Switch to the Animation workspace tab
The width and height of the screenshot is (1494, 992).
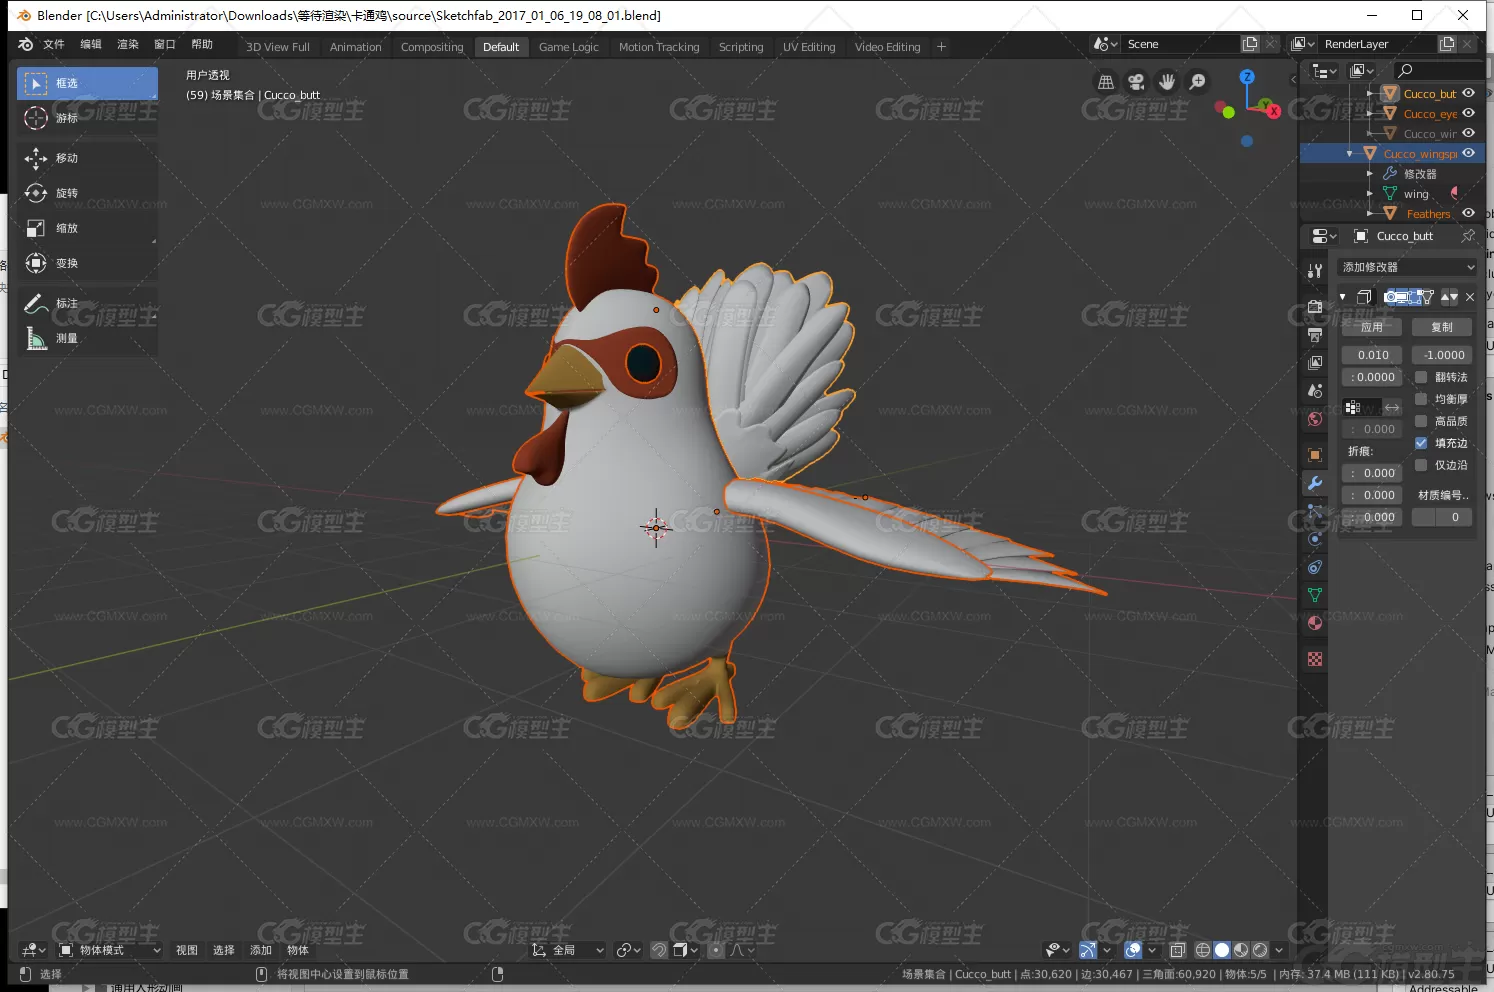(355, 47)
